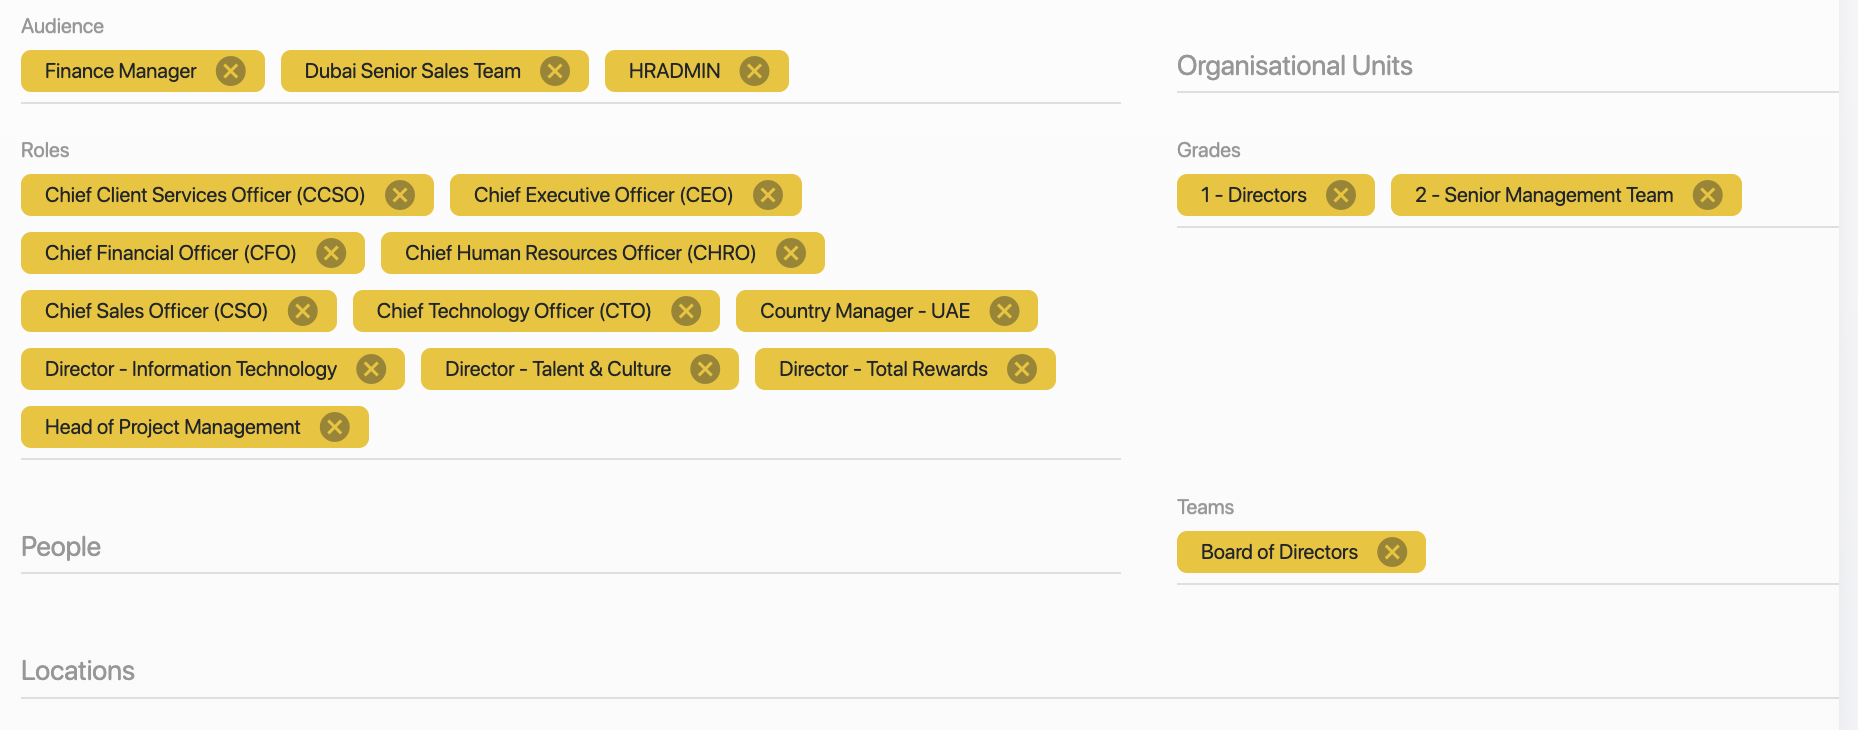Remove Board of Directors team tag
This screenshot has height=730, width=1858.
[x=1392, y=552]
